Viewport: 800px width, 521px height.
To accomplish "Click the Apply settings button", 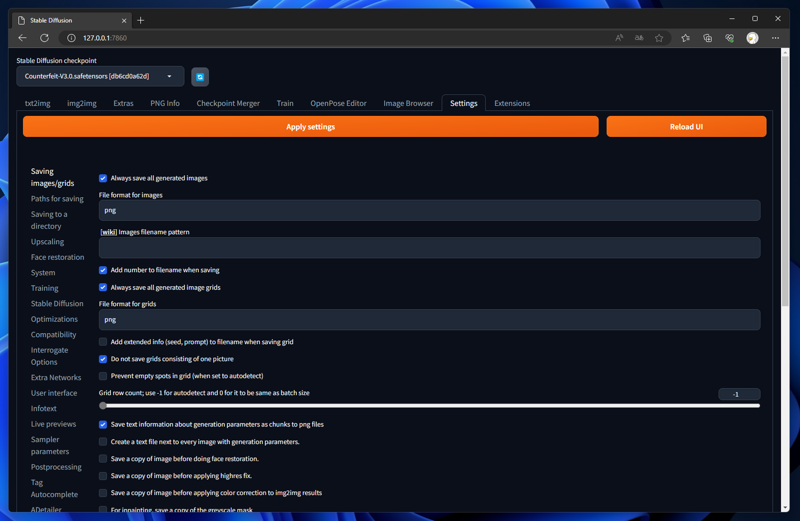I will pos(311,127).
